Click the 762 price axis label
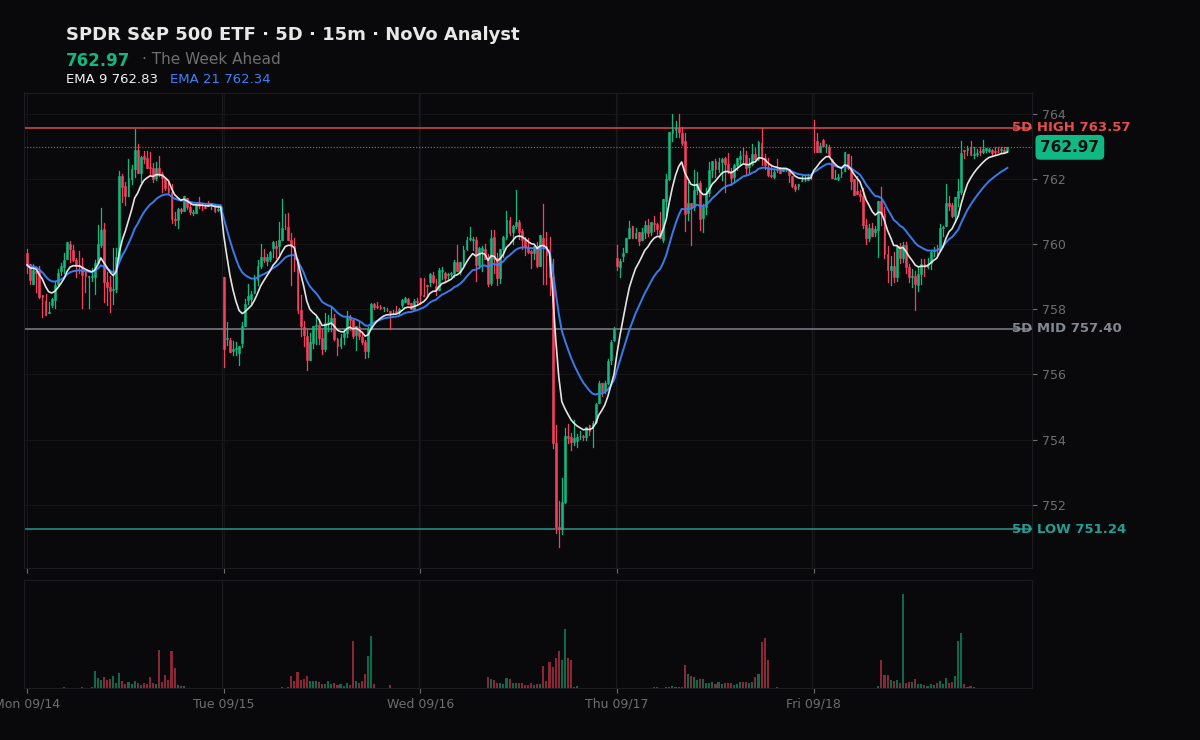1200x740 pixels. [x=1054, y=180]
